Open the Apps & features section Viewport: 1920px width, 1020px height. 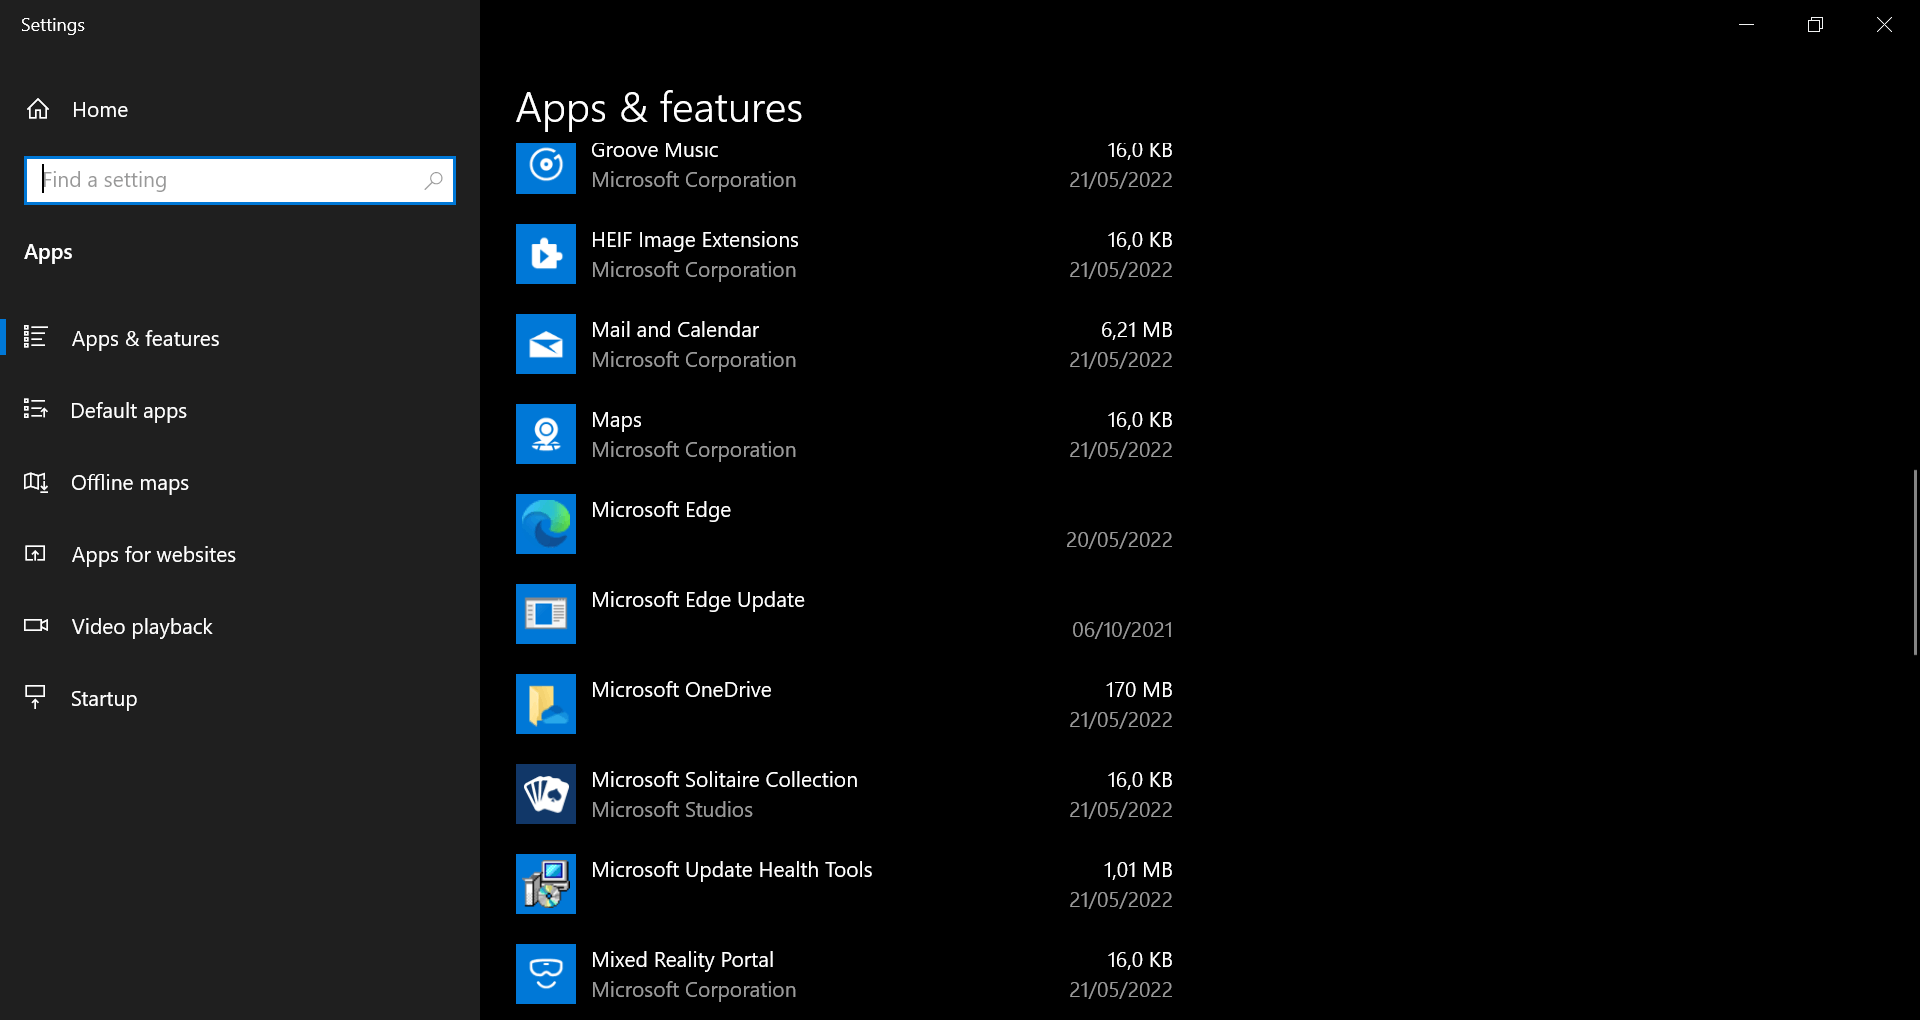(240, 338)
